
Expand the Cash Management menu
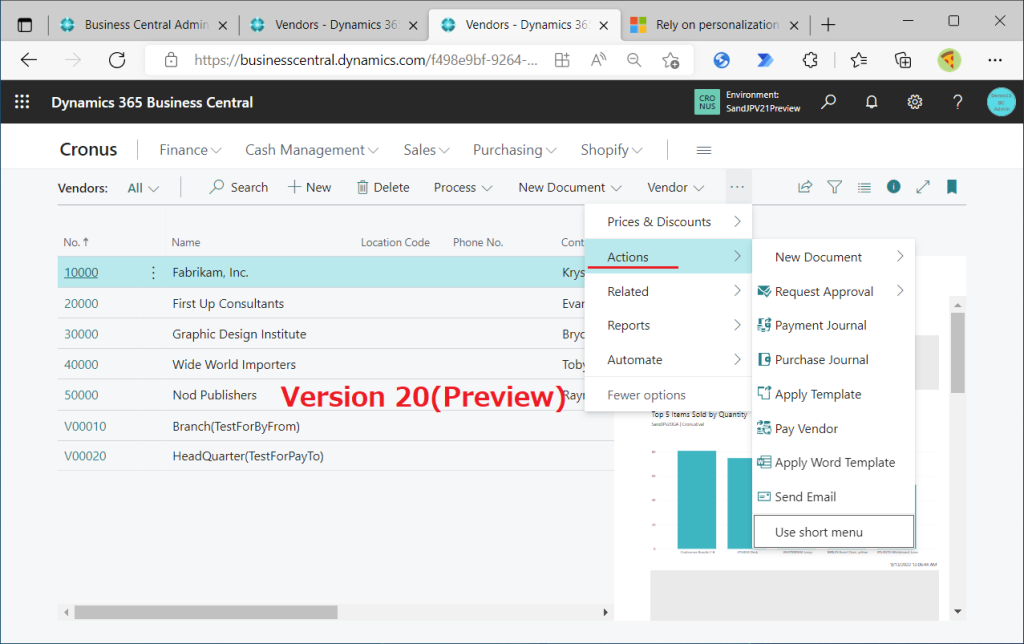pyautogui.click(x=312, y=150)
